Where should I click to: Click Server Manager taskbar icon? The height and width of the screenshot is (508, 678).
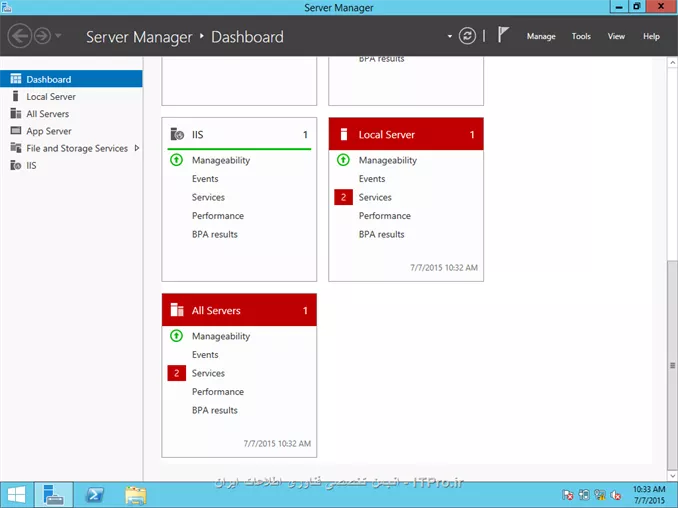click(54, 495)
